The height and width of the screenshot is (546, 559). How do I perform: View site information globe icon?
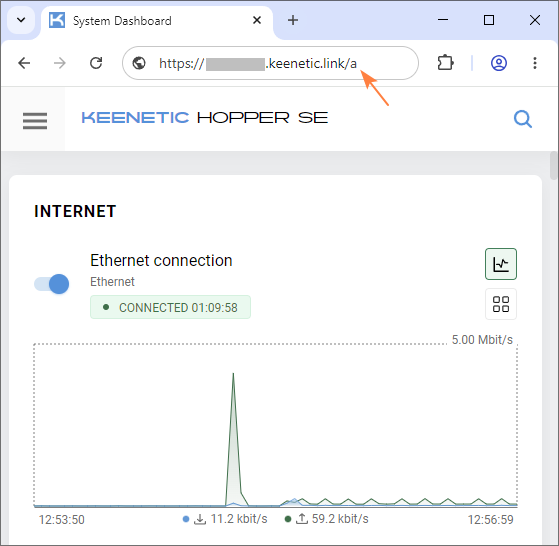139,63
